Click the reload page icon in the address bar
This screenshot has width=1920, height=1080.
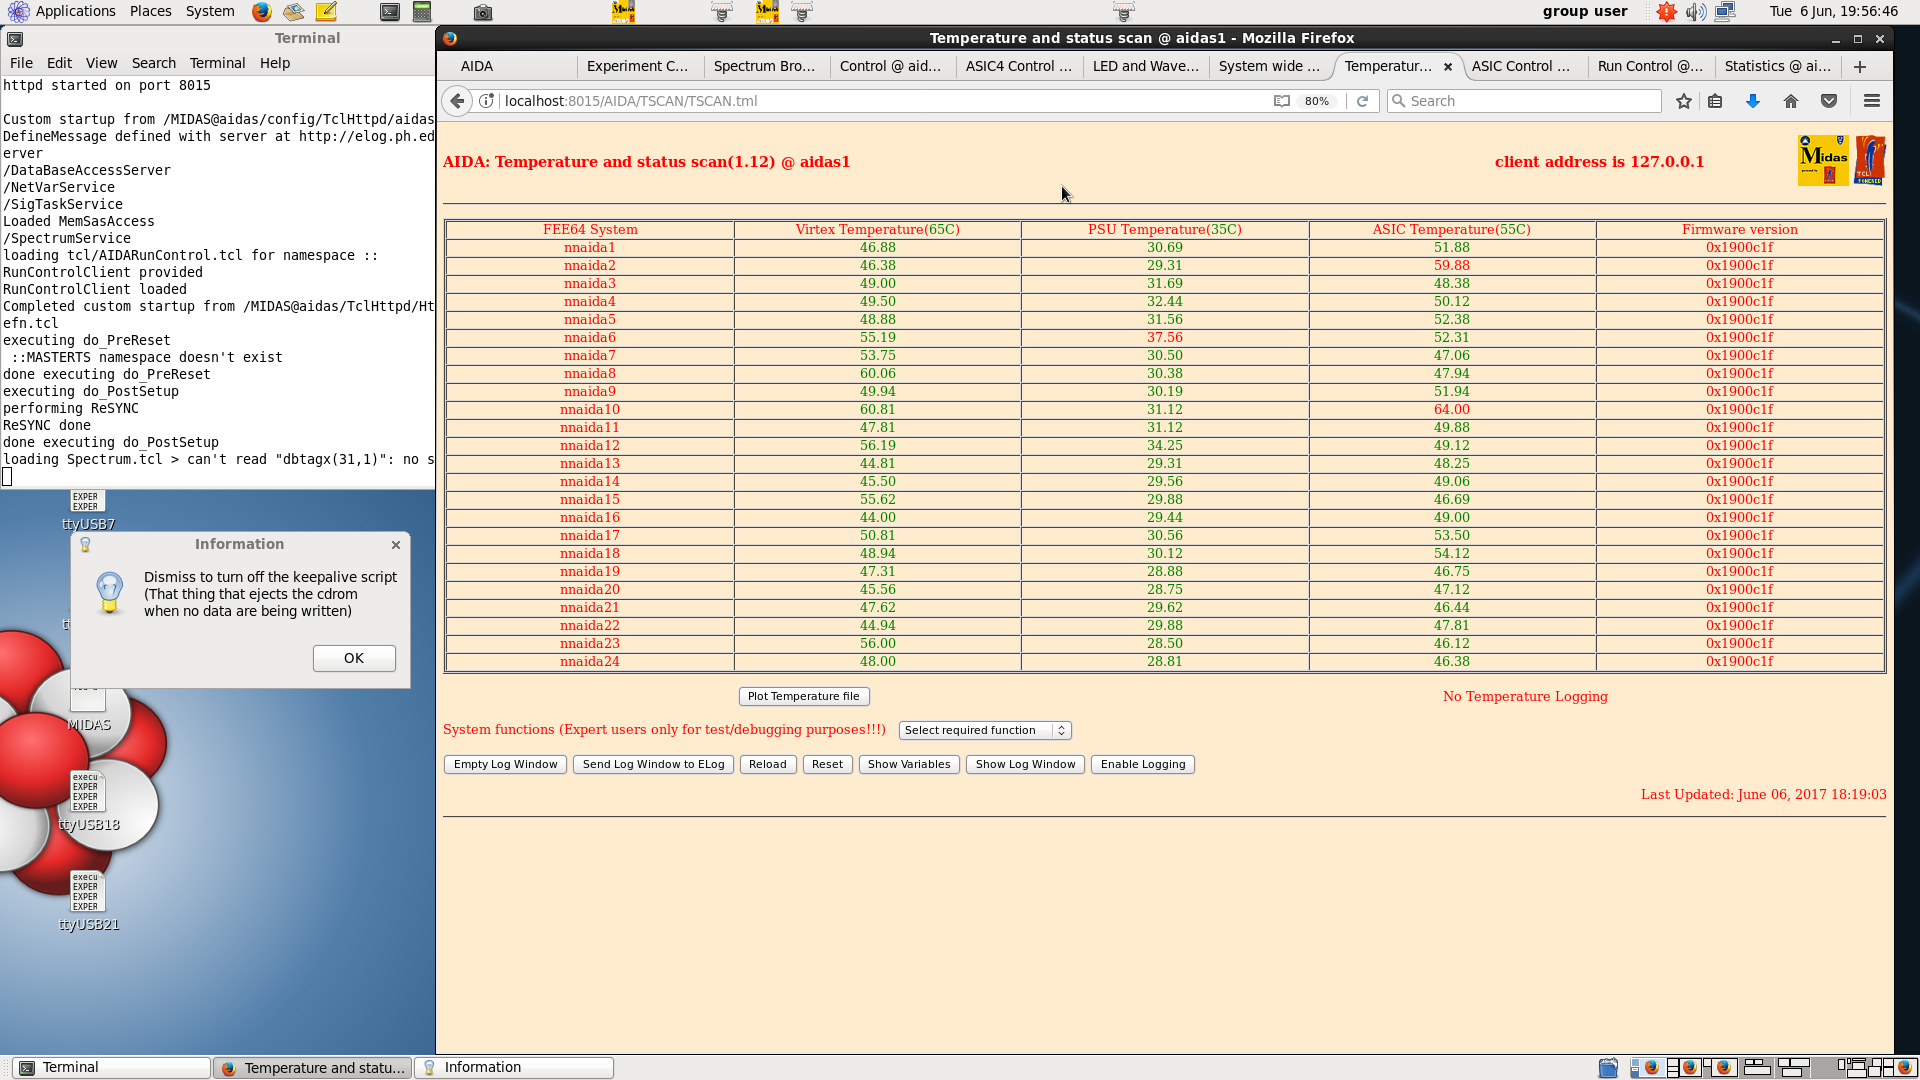1362,101
